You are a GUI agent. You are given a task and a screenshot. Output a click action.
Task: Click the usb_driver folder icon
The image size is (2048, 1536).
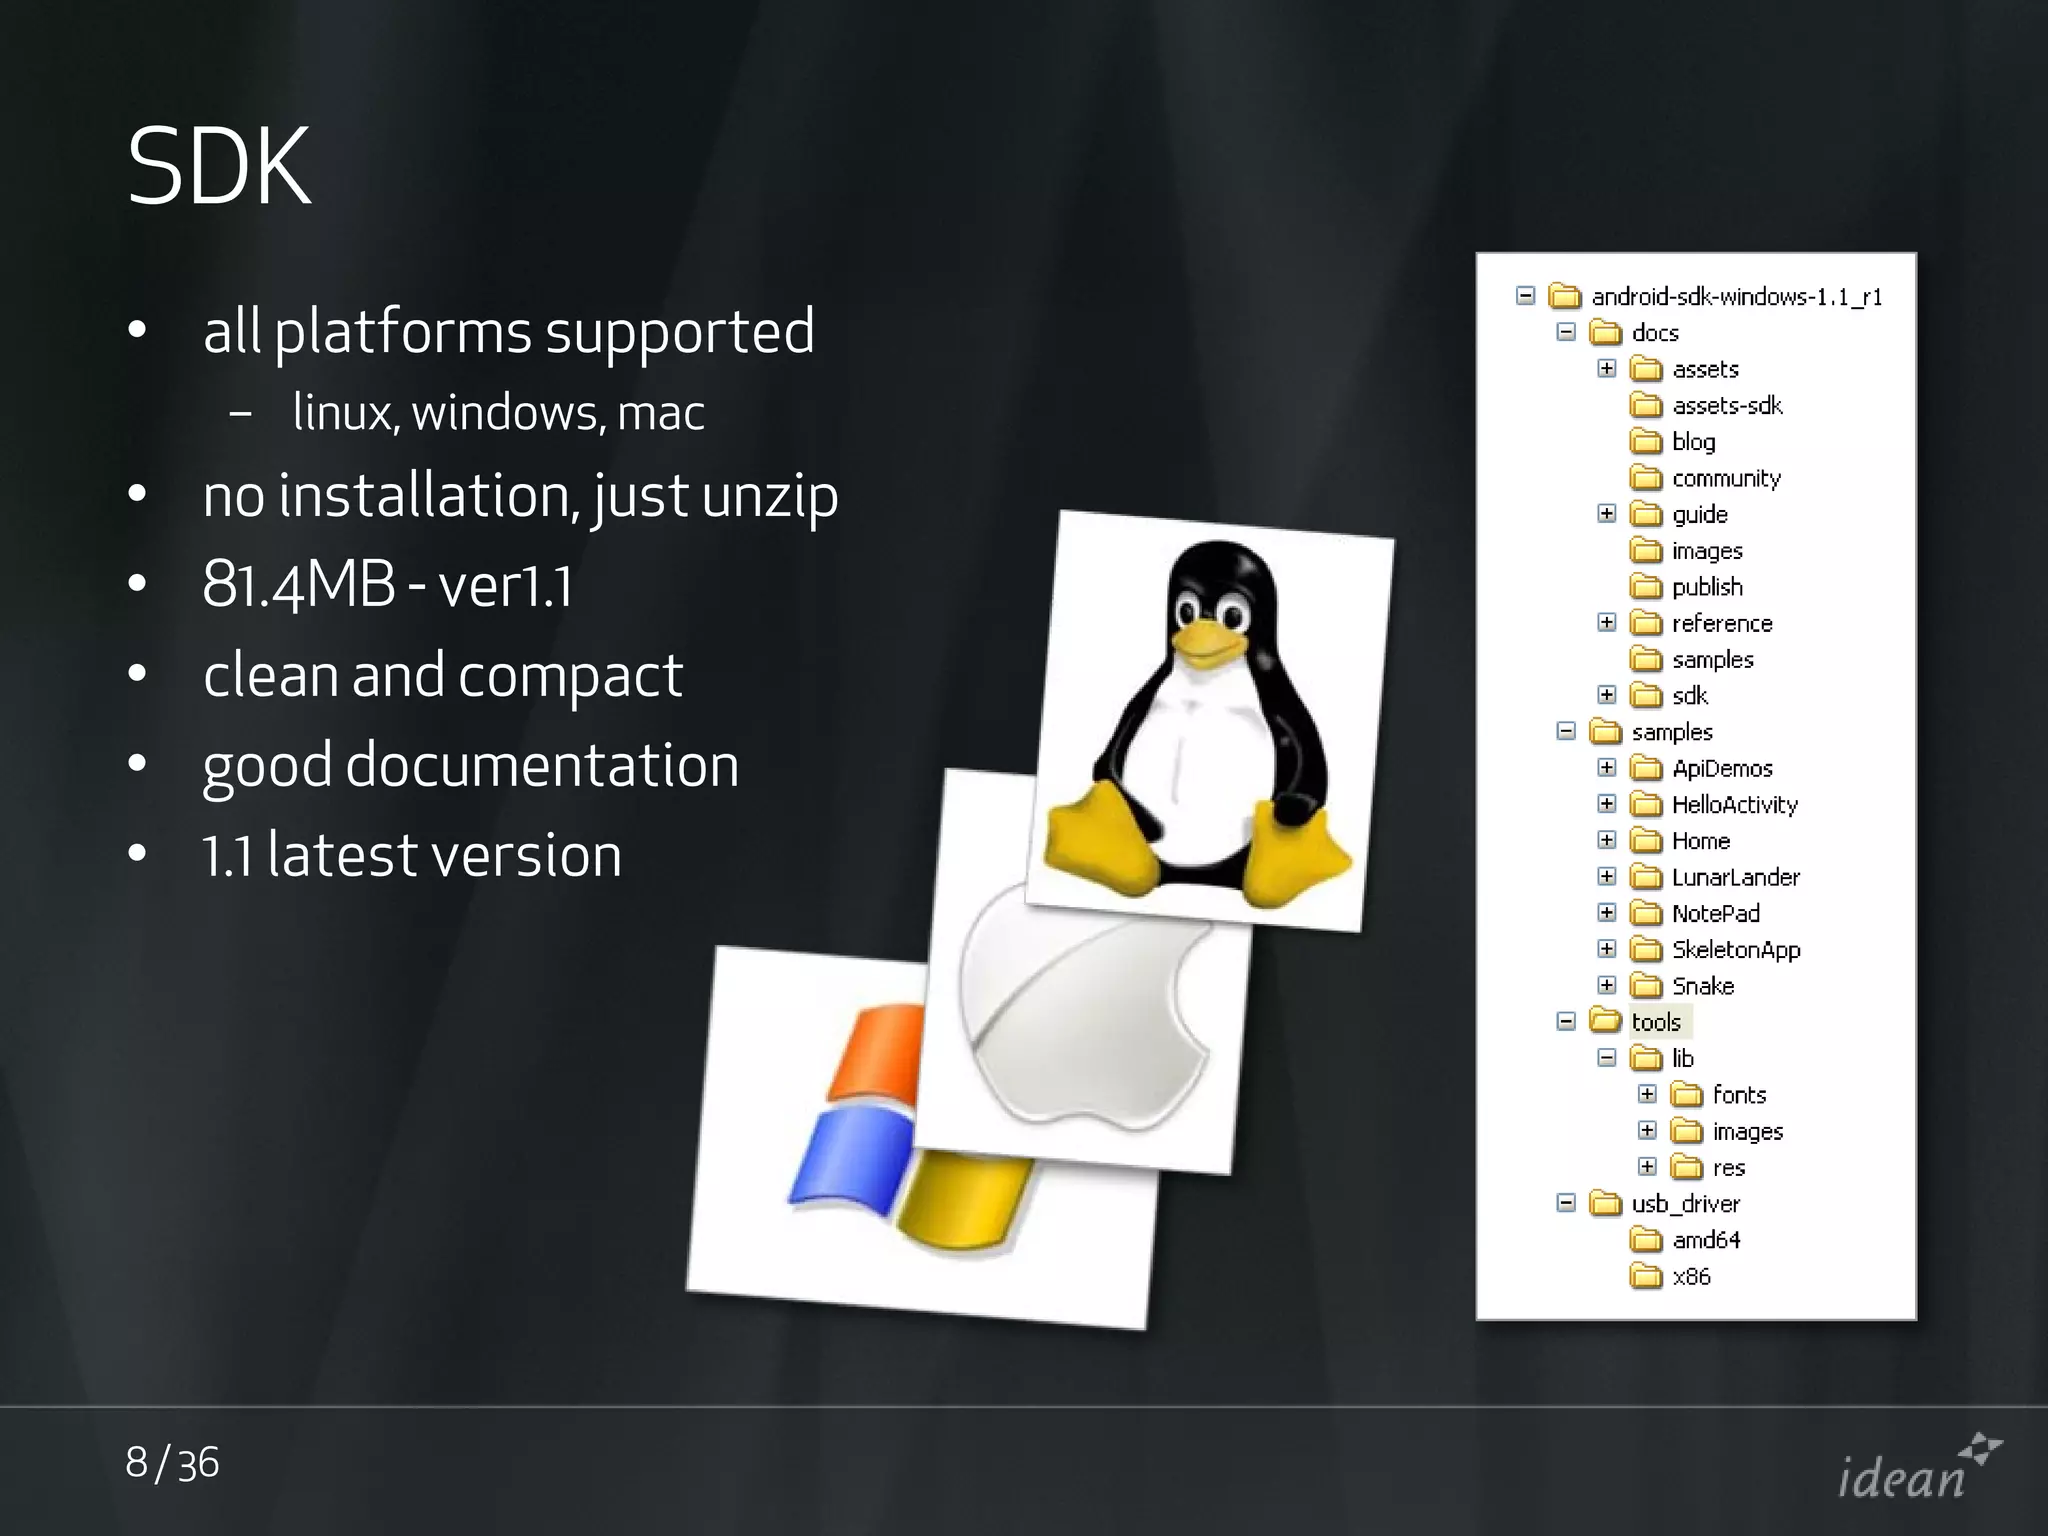pyautogui.click(x=1605, y=1204)
